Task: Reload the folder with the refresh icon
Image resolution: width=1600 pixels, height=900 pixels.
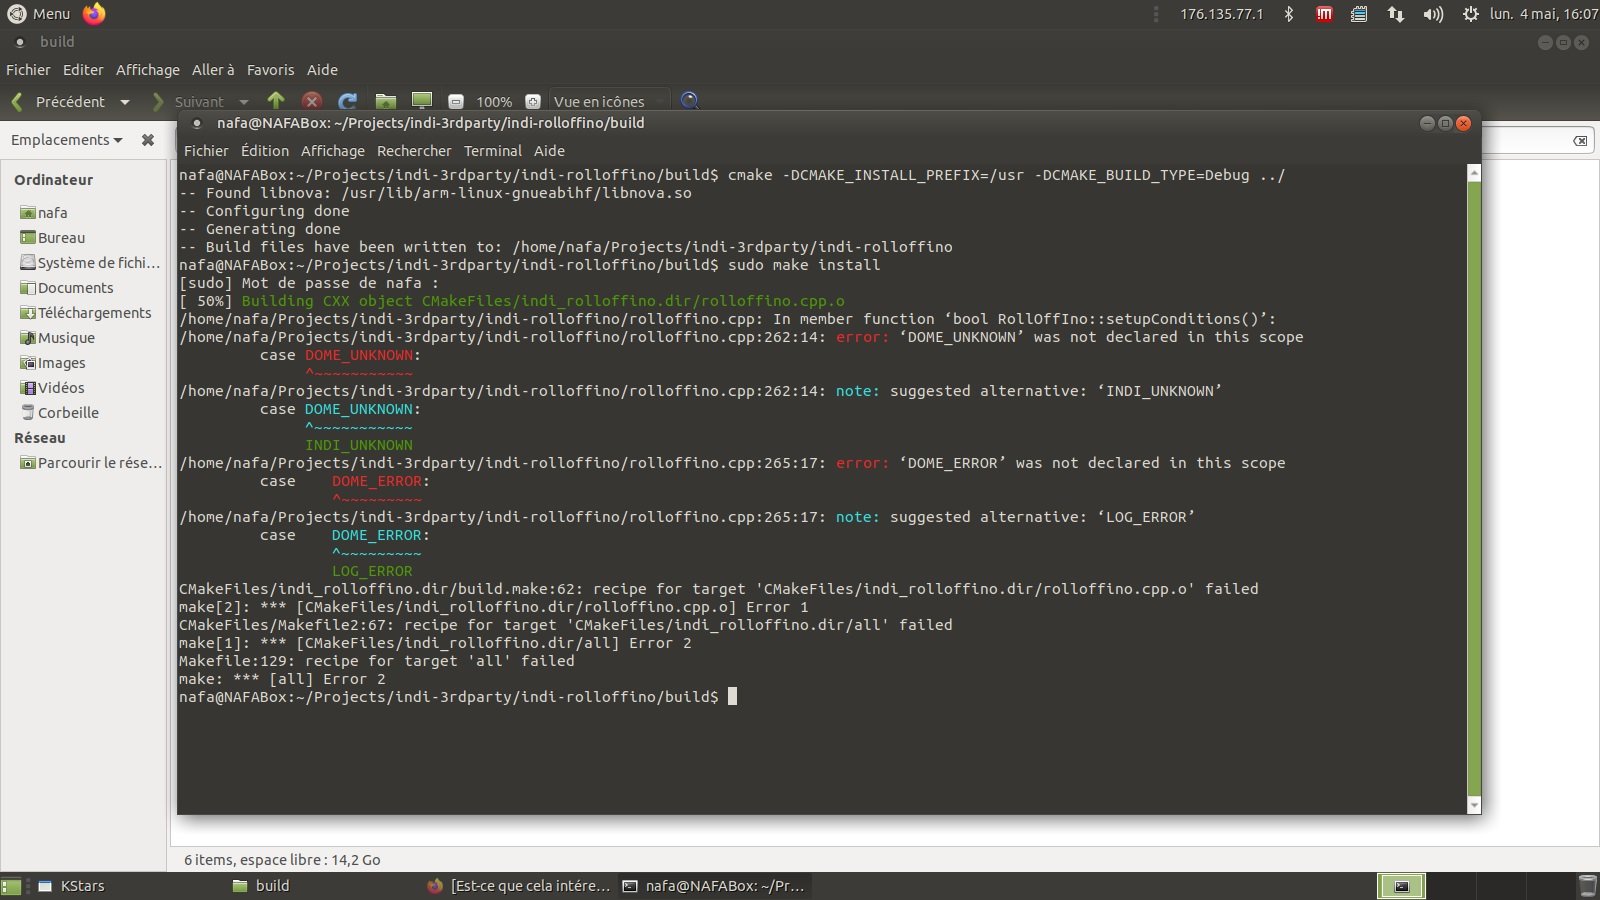Action: point(348,100)
